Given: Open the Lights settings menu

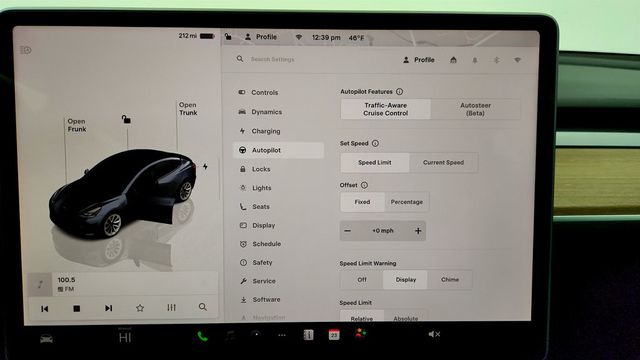Looking at the screenshot, I should tap(256, 188).
